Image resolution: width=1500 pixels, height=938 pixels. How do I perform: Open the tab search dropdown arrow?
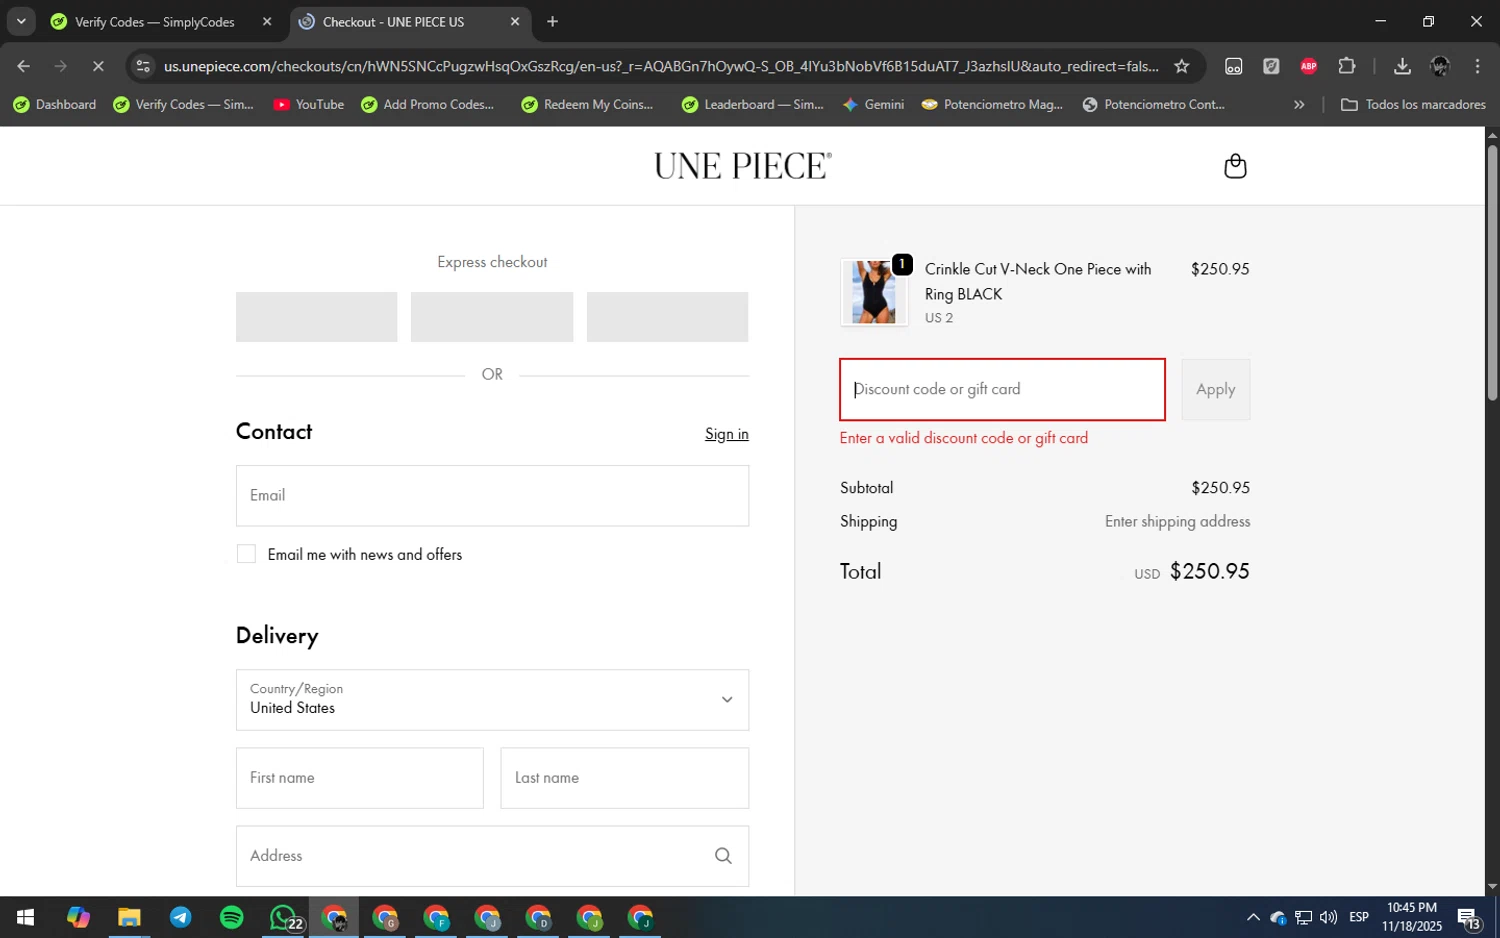click(21, 21)
